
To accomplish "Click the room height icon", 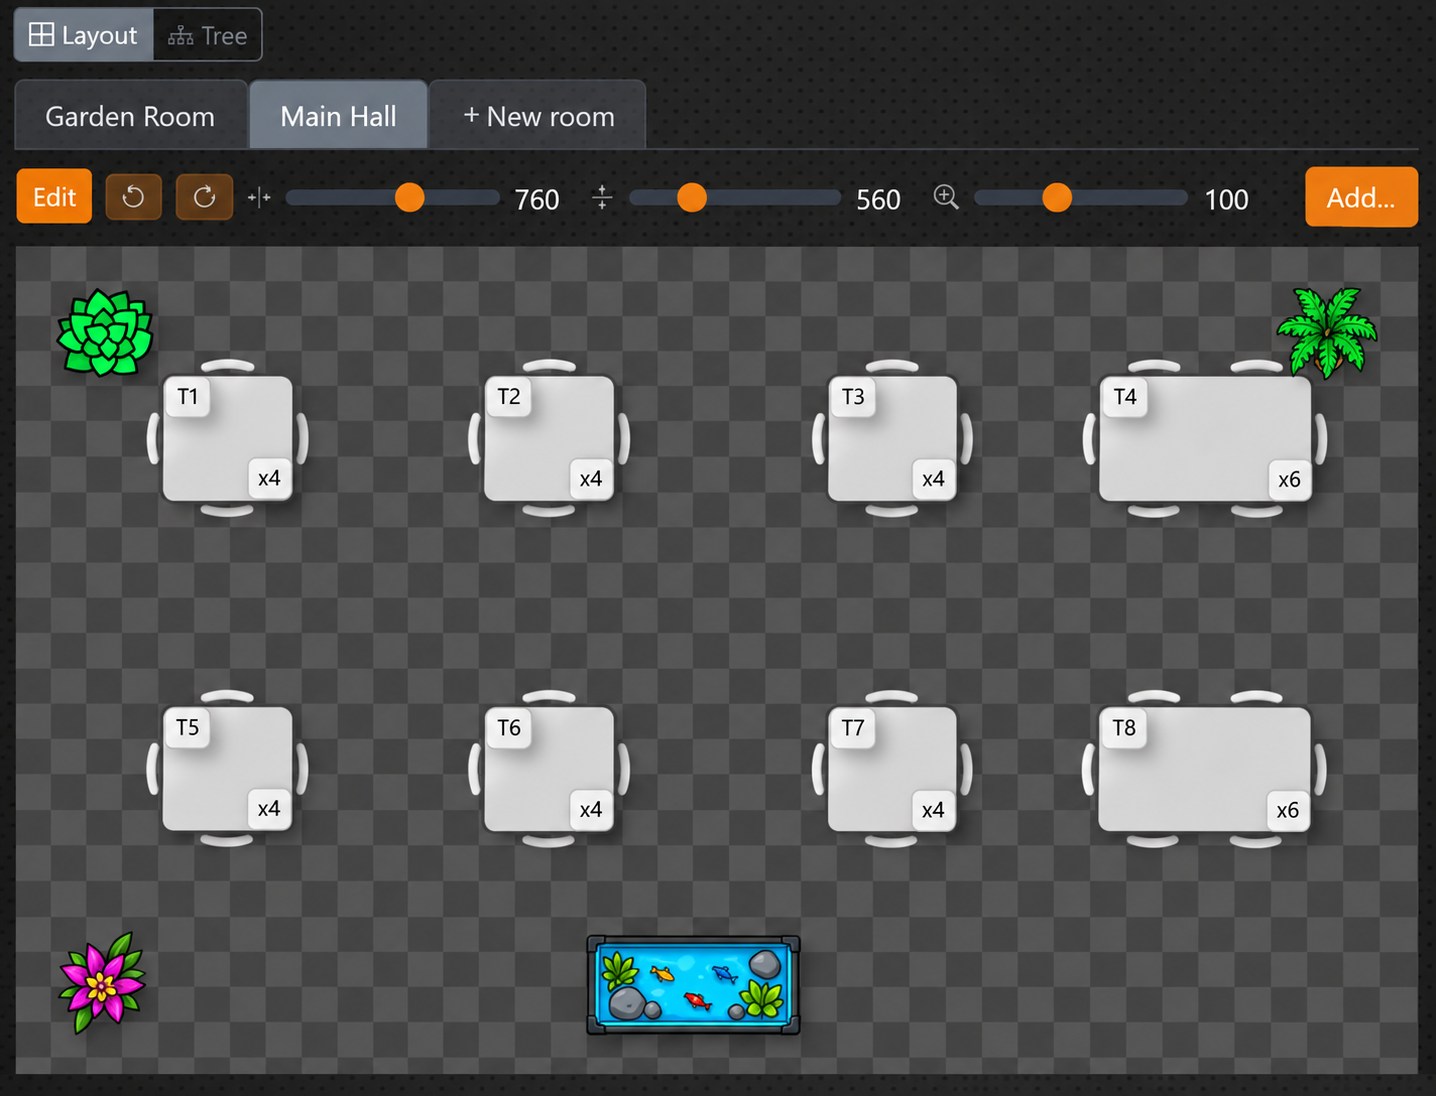I will (602, 198).
